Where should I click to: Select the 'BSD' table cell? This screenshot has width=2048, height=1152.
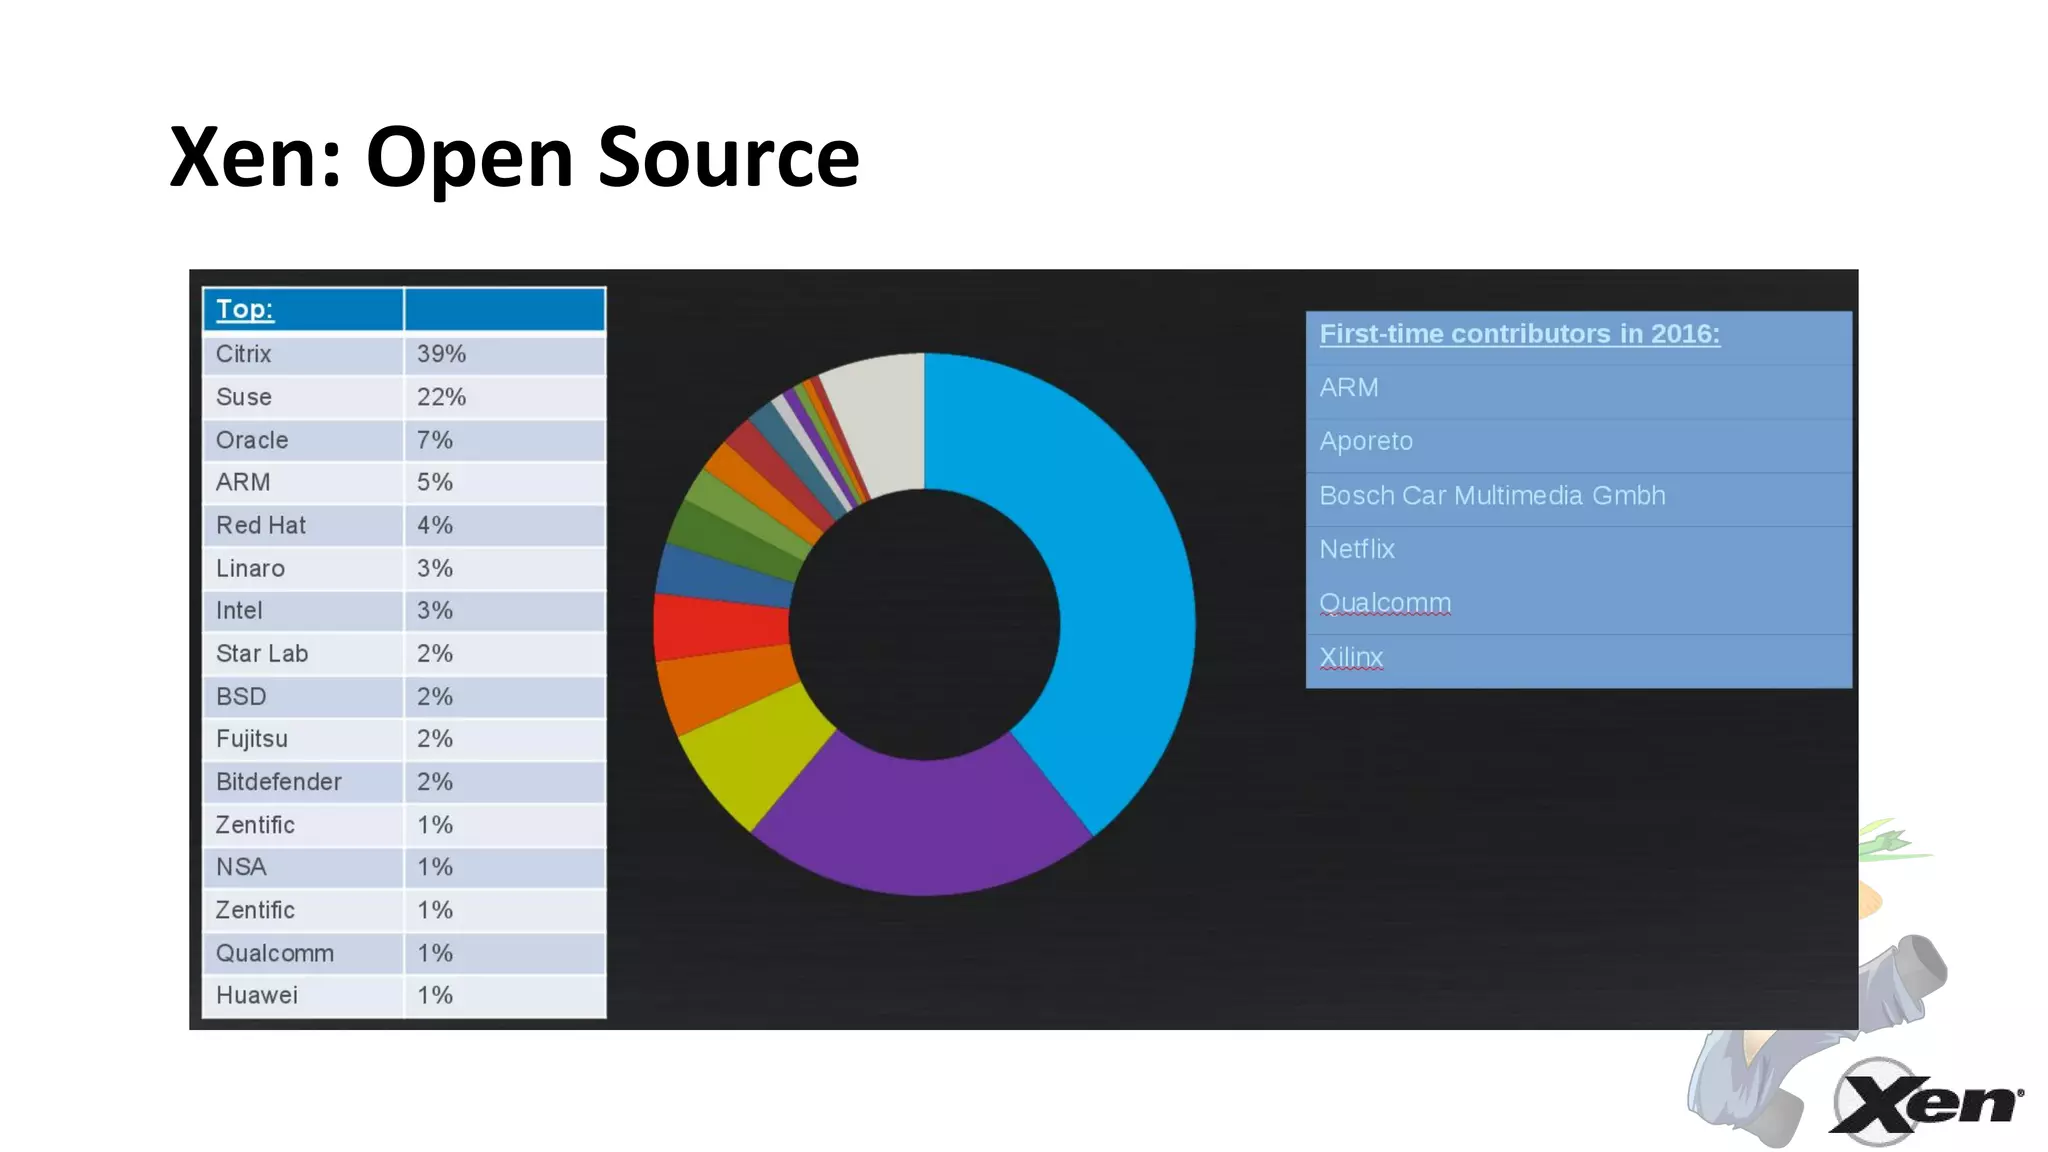click(x=303, y=696)
